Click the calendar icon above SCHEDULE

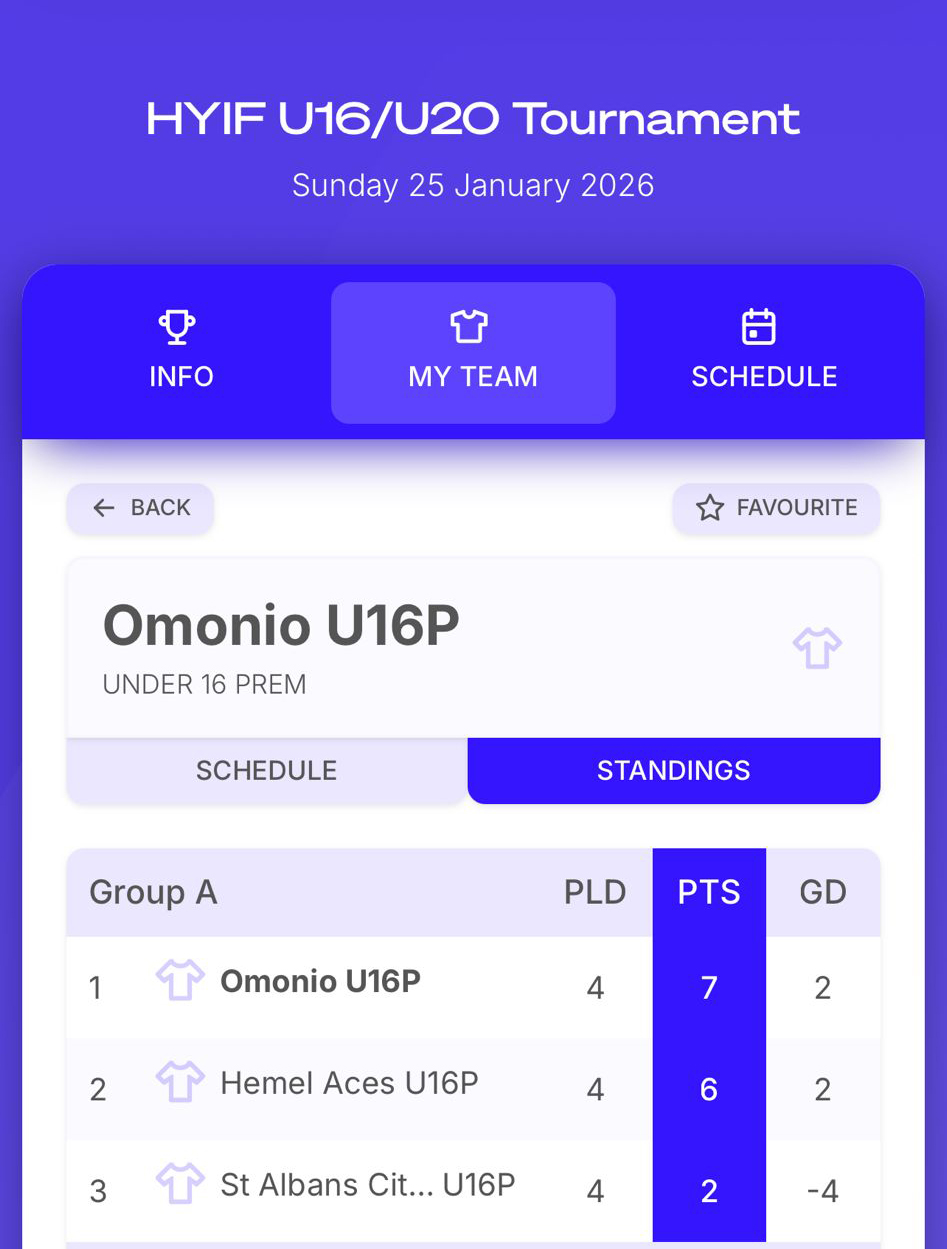[x=759, y=327]
